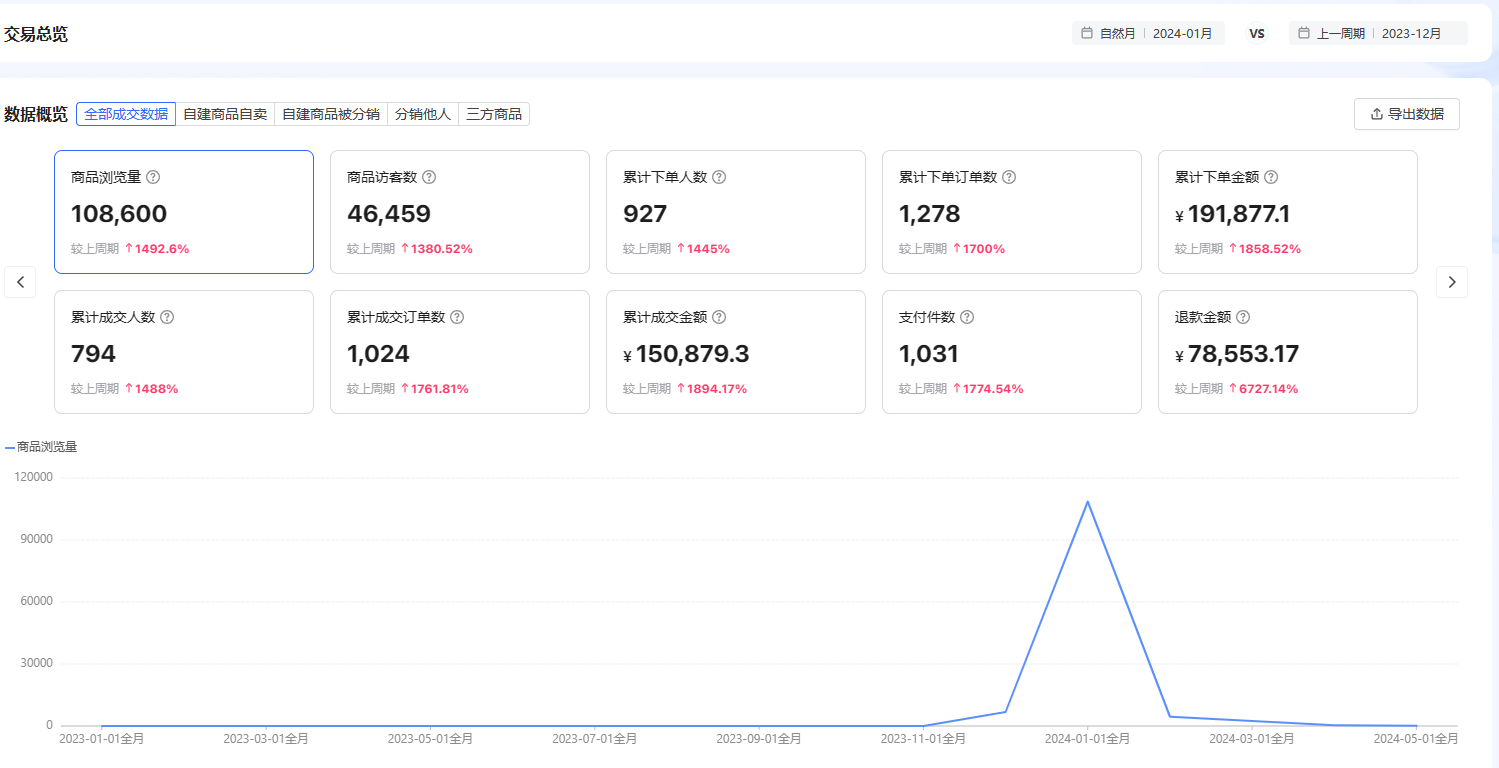Image resolution: width=1499 pixels, height=768 pixels.
Task: Select the 累计成交人数 metric card
Action: pos(183,352)
